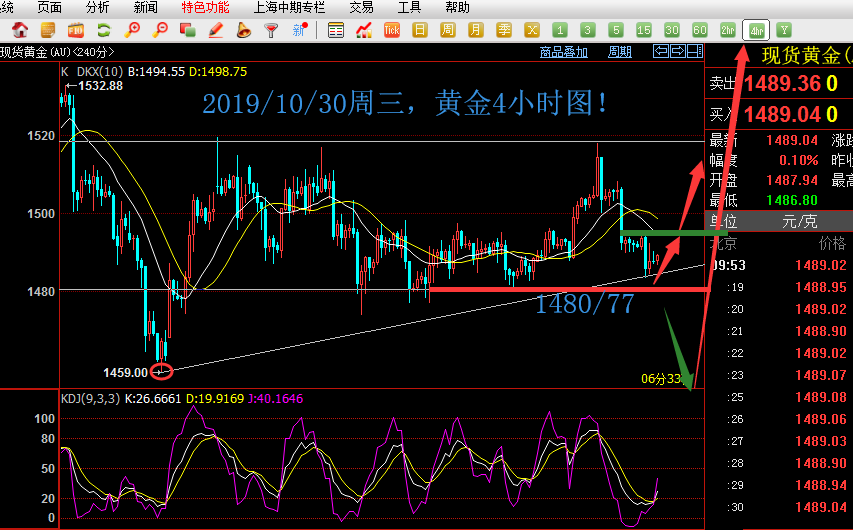The height and width of the screenshot is (530, 853).
Task: Click the 1459.00 low price label
Action: [126, 373]
